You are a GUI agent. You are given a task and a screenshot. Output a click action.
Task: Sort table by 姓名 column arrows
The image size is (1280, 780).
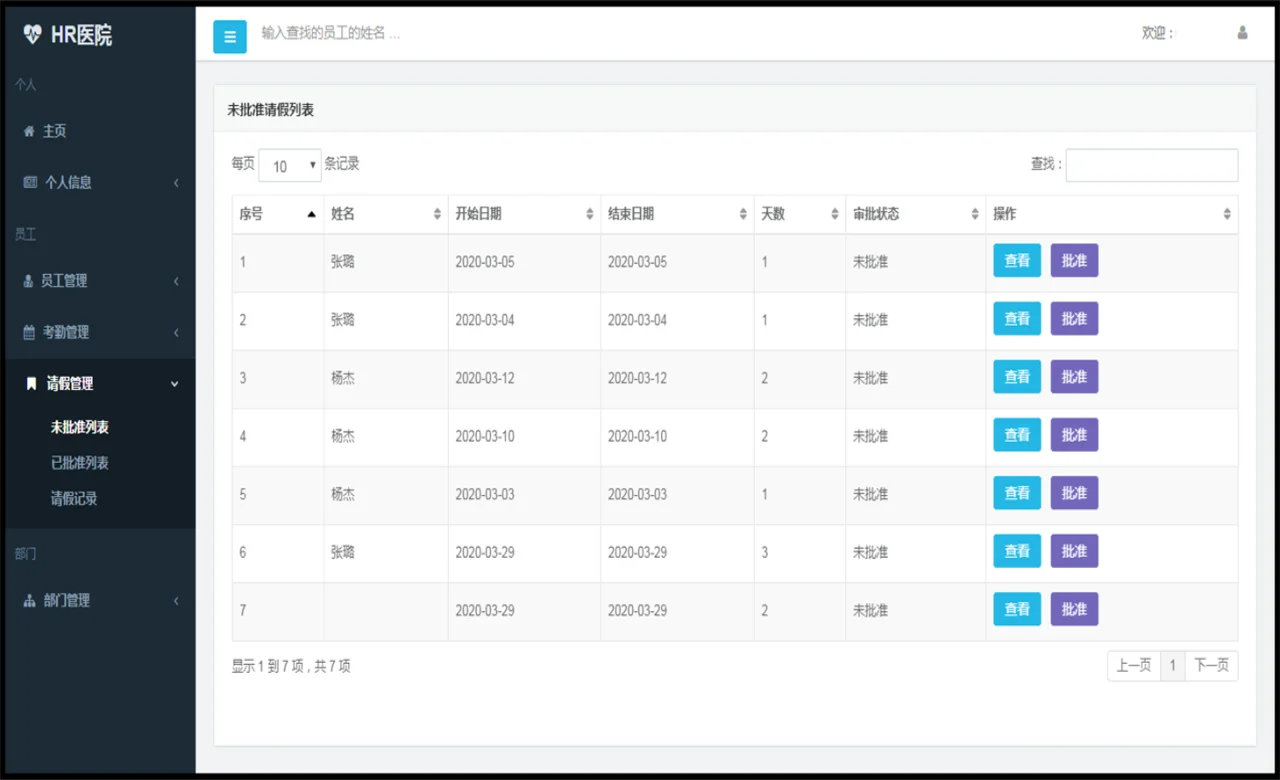coord(437,213)
